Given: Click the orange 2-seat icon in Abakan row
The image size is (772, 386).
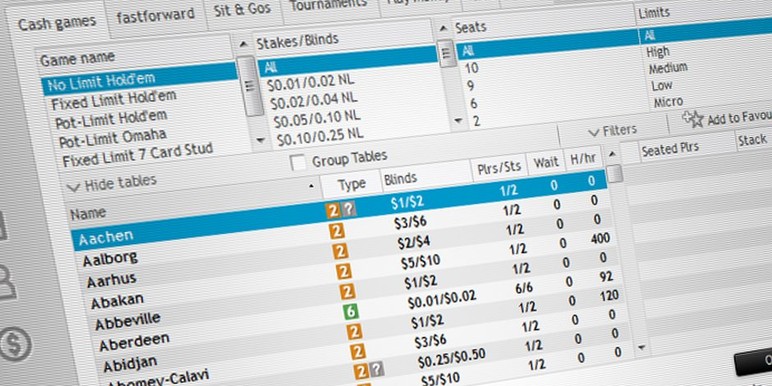Looking at the screenshot, I should [x=344, y=271].
